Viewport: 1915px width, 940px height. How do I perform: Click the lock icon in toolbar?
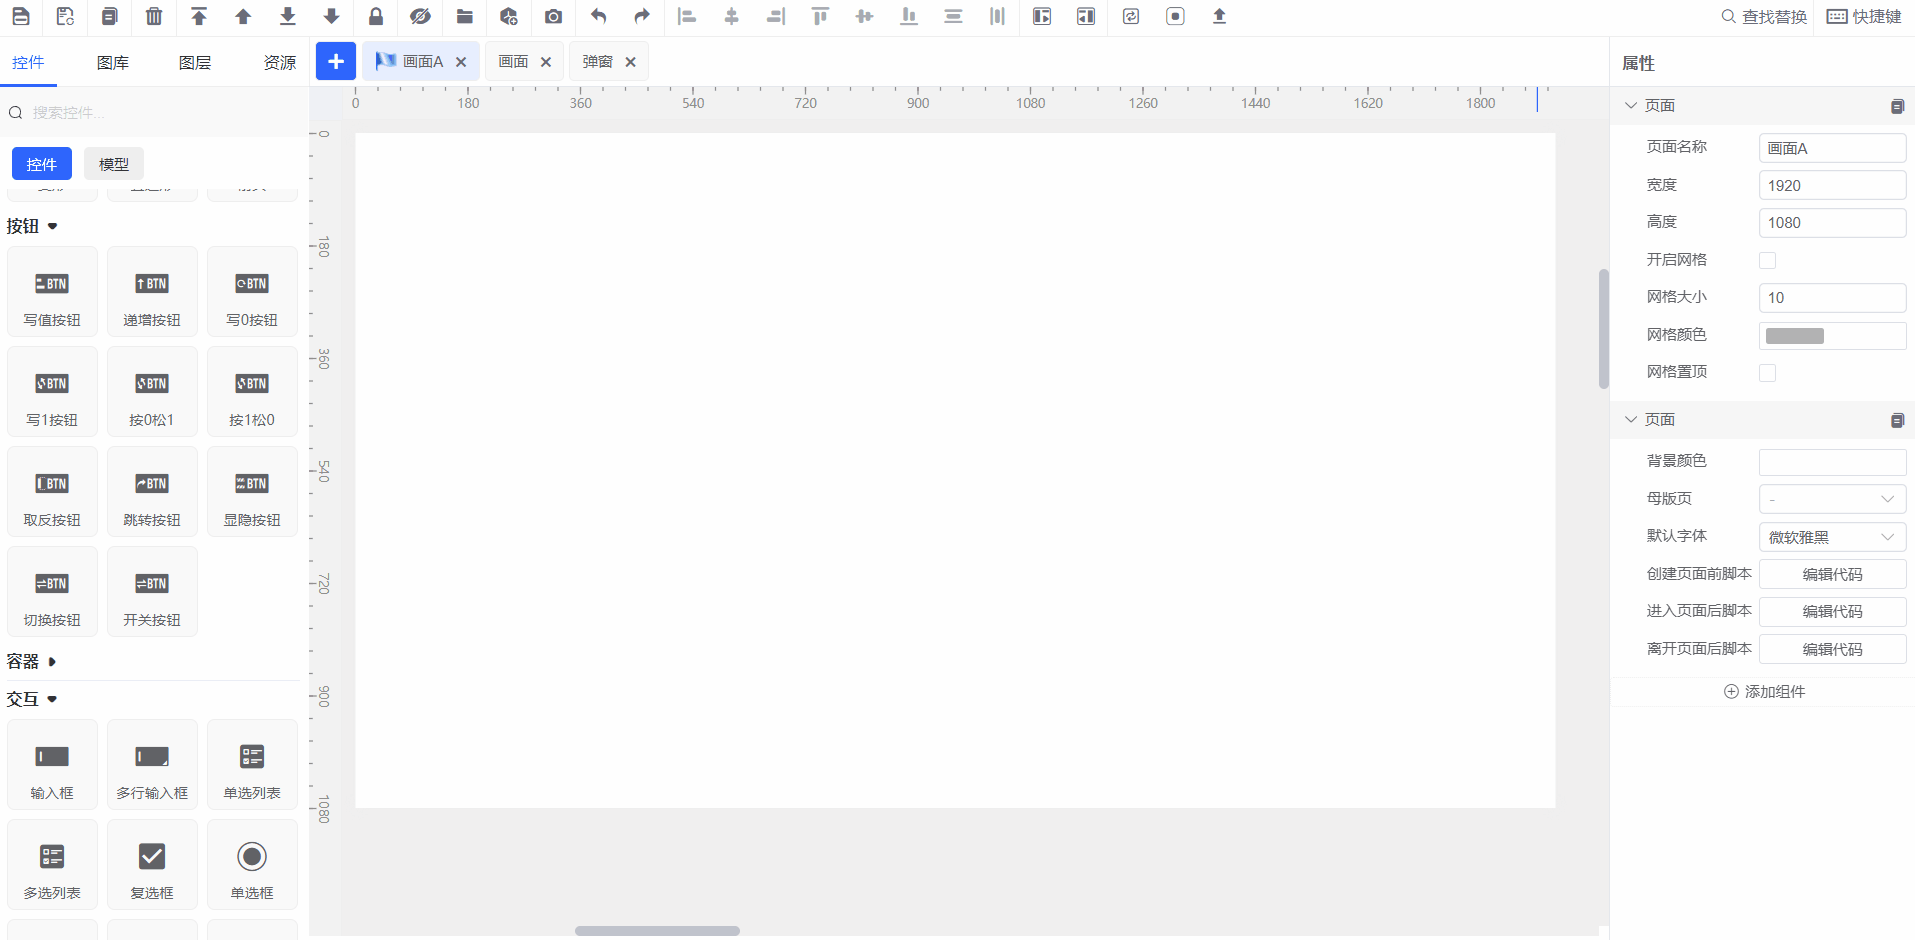point(376,16)
